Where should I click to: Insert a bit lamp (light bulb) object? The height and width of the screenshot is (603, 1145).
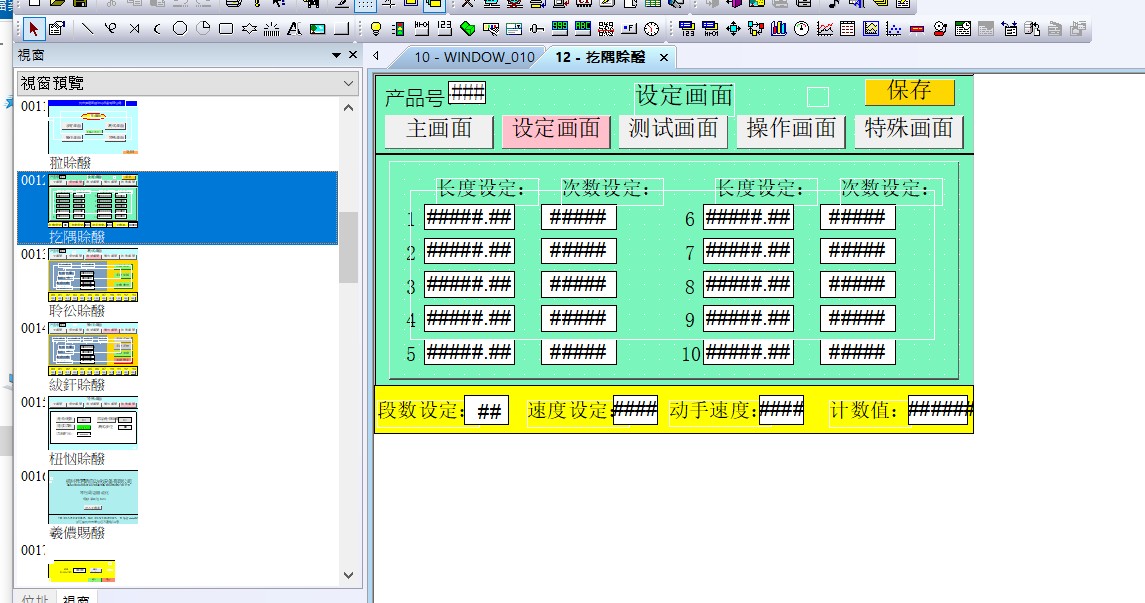(x=376, y=28)
